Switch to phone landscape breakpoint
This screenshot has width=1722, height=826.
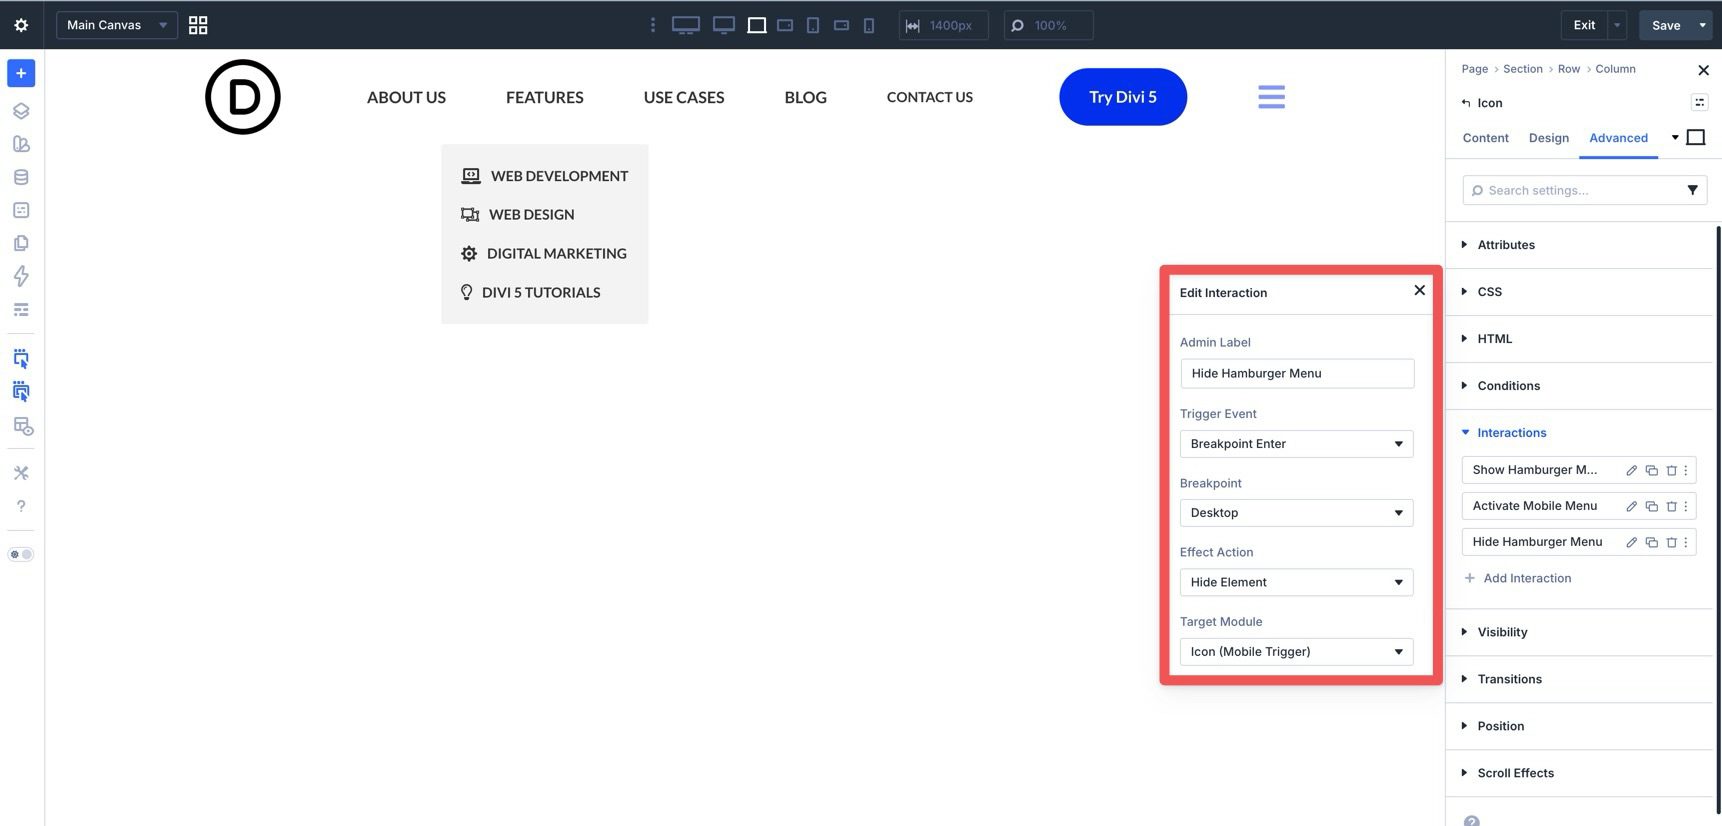point(842,25)
